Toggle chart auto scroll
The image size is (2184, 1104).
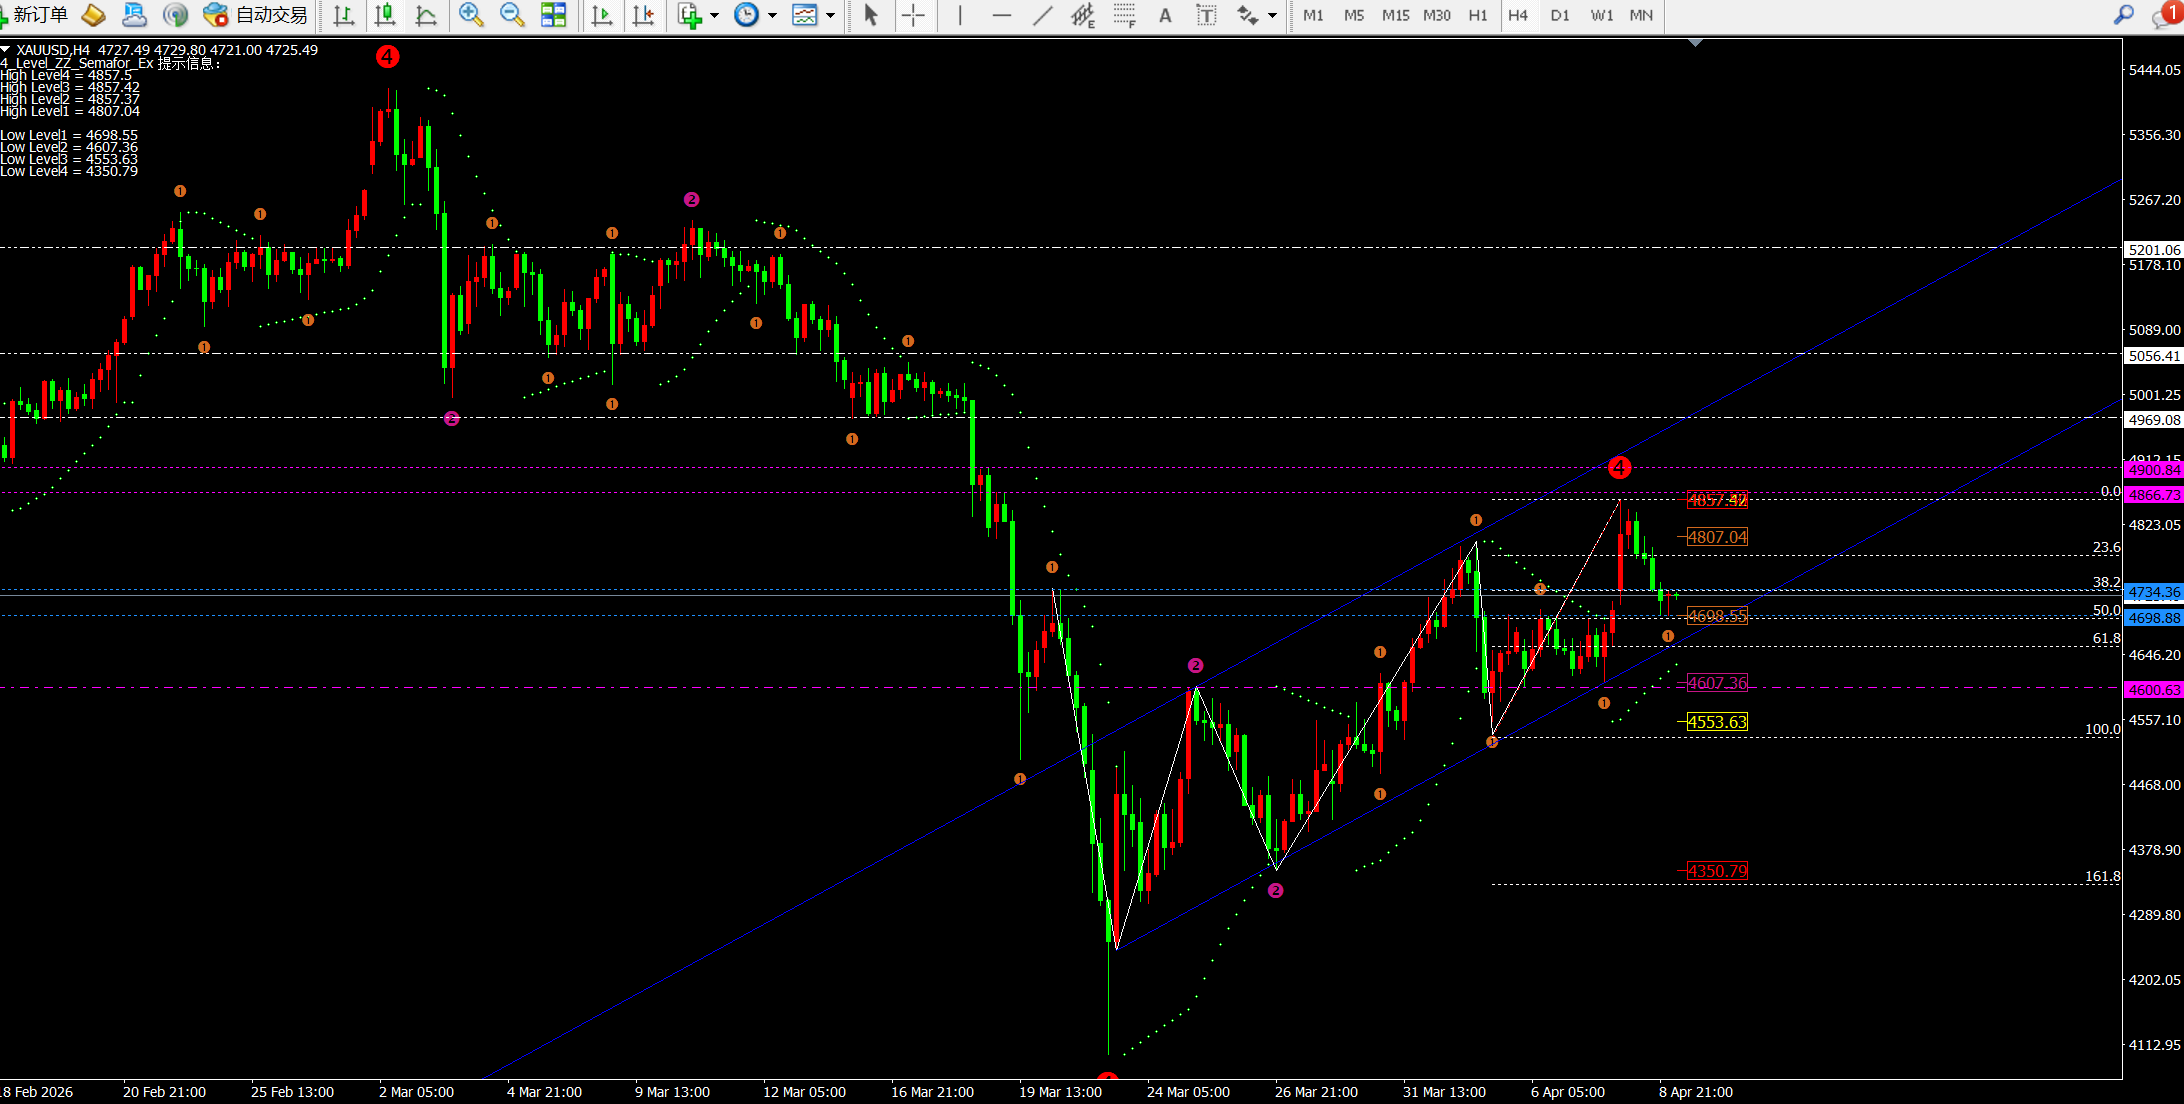(602, 15)
